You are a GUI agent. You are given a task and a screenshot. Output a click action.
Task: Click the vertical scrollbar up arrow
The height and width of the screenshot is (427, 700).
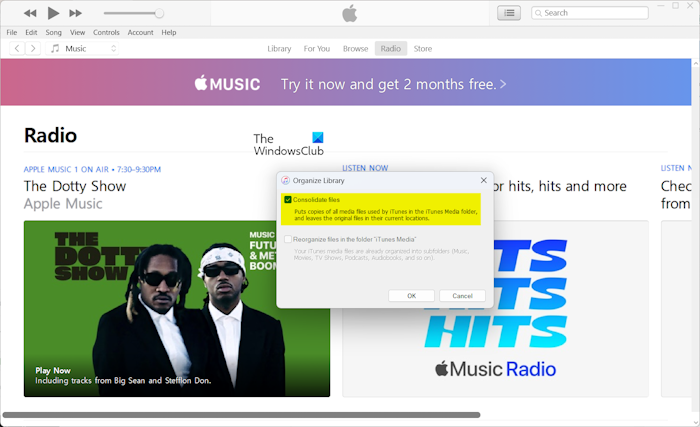pyautogui.click(x=696, y=64)
